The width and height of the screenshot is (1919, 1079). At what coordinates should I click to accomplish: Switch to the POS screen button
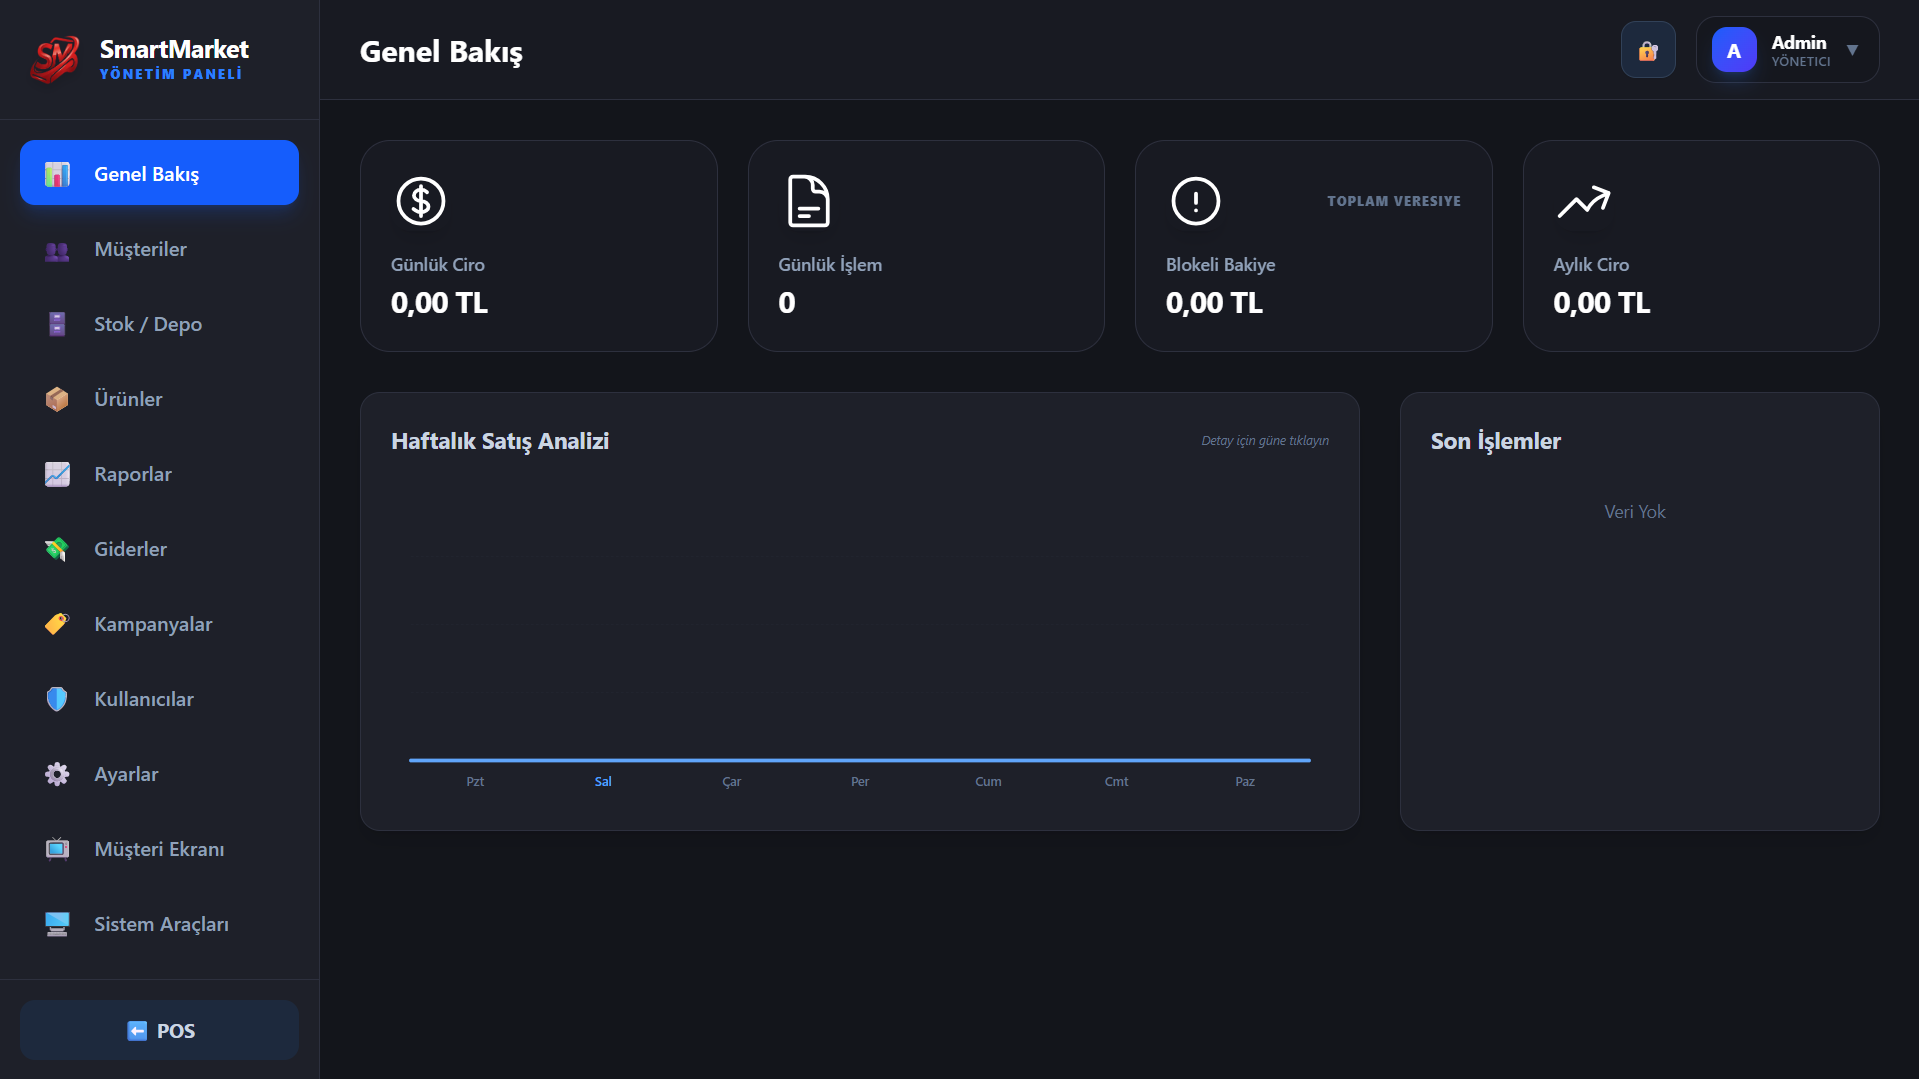[159, 1030]
